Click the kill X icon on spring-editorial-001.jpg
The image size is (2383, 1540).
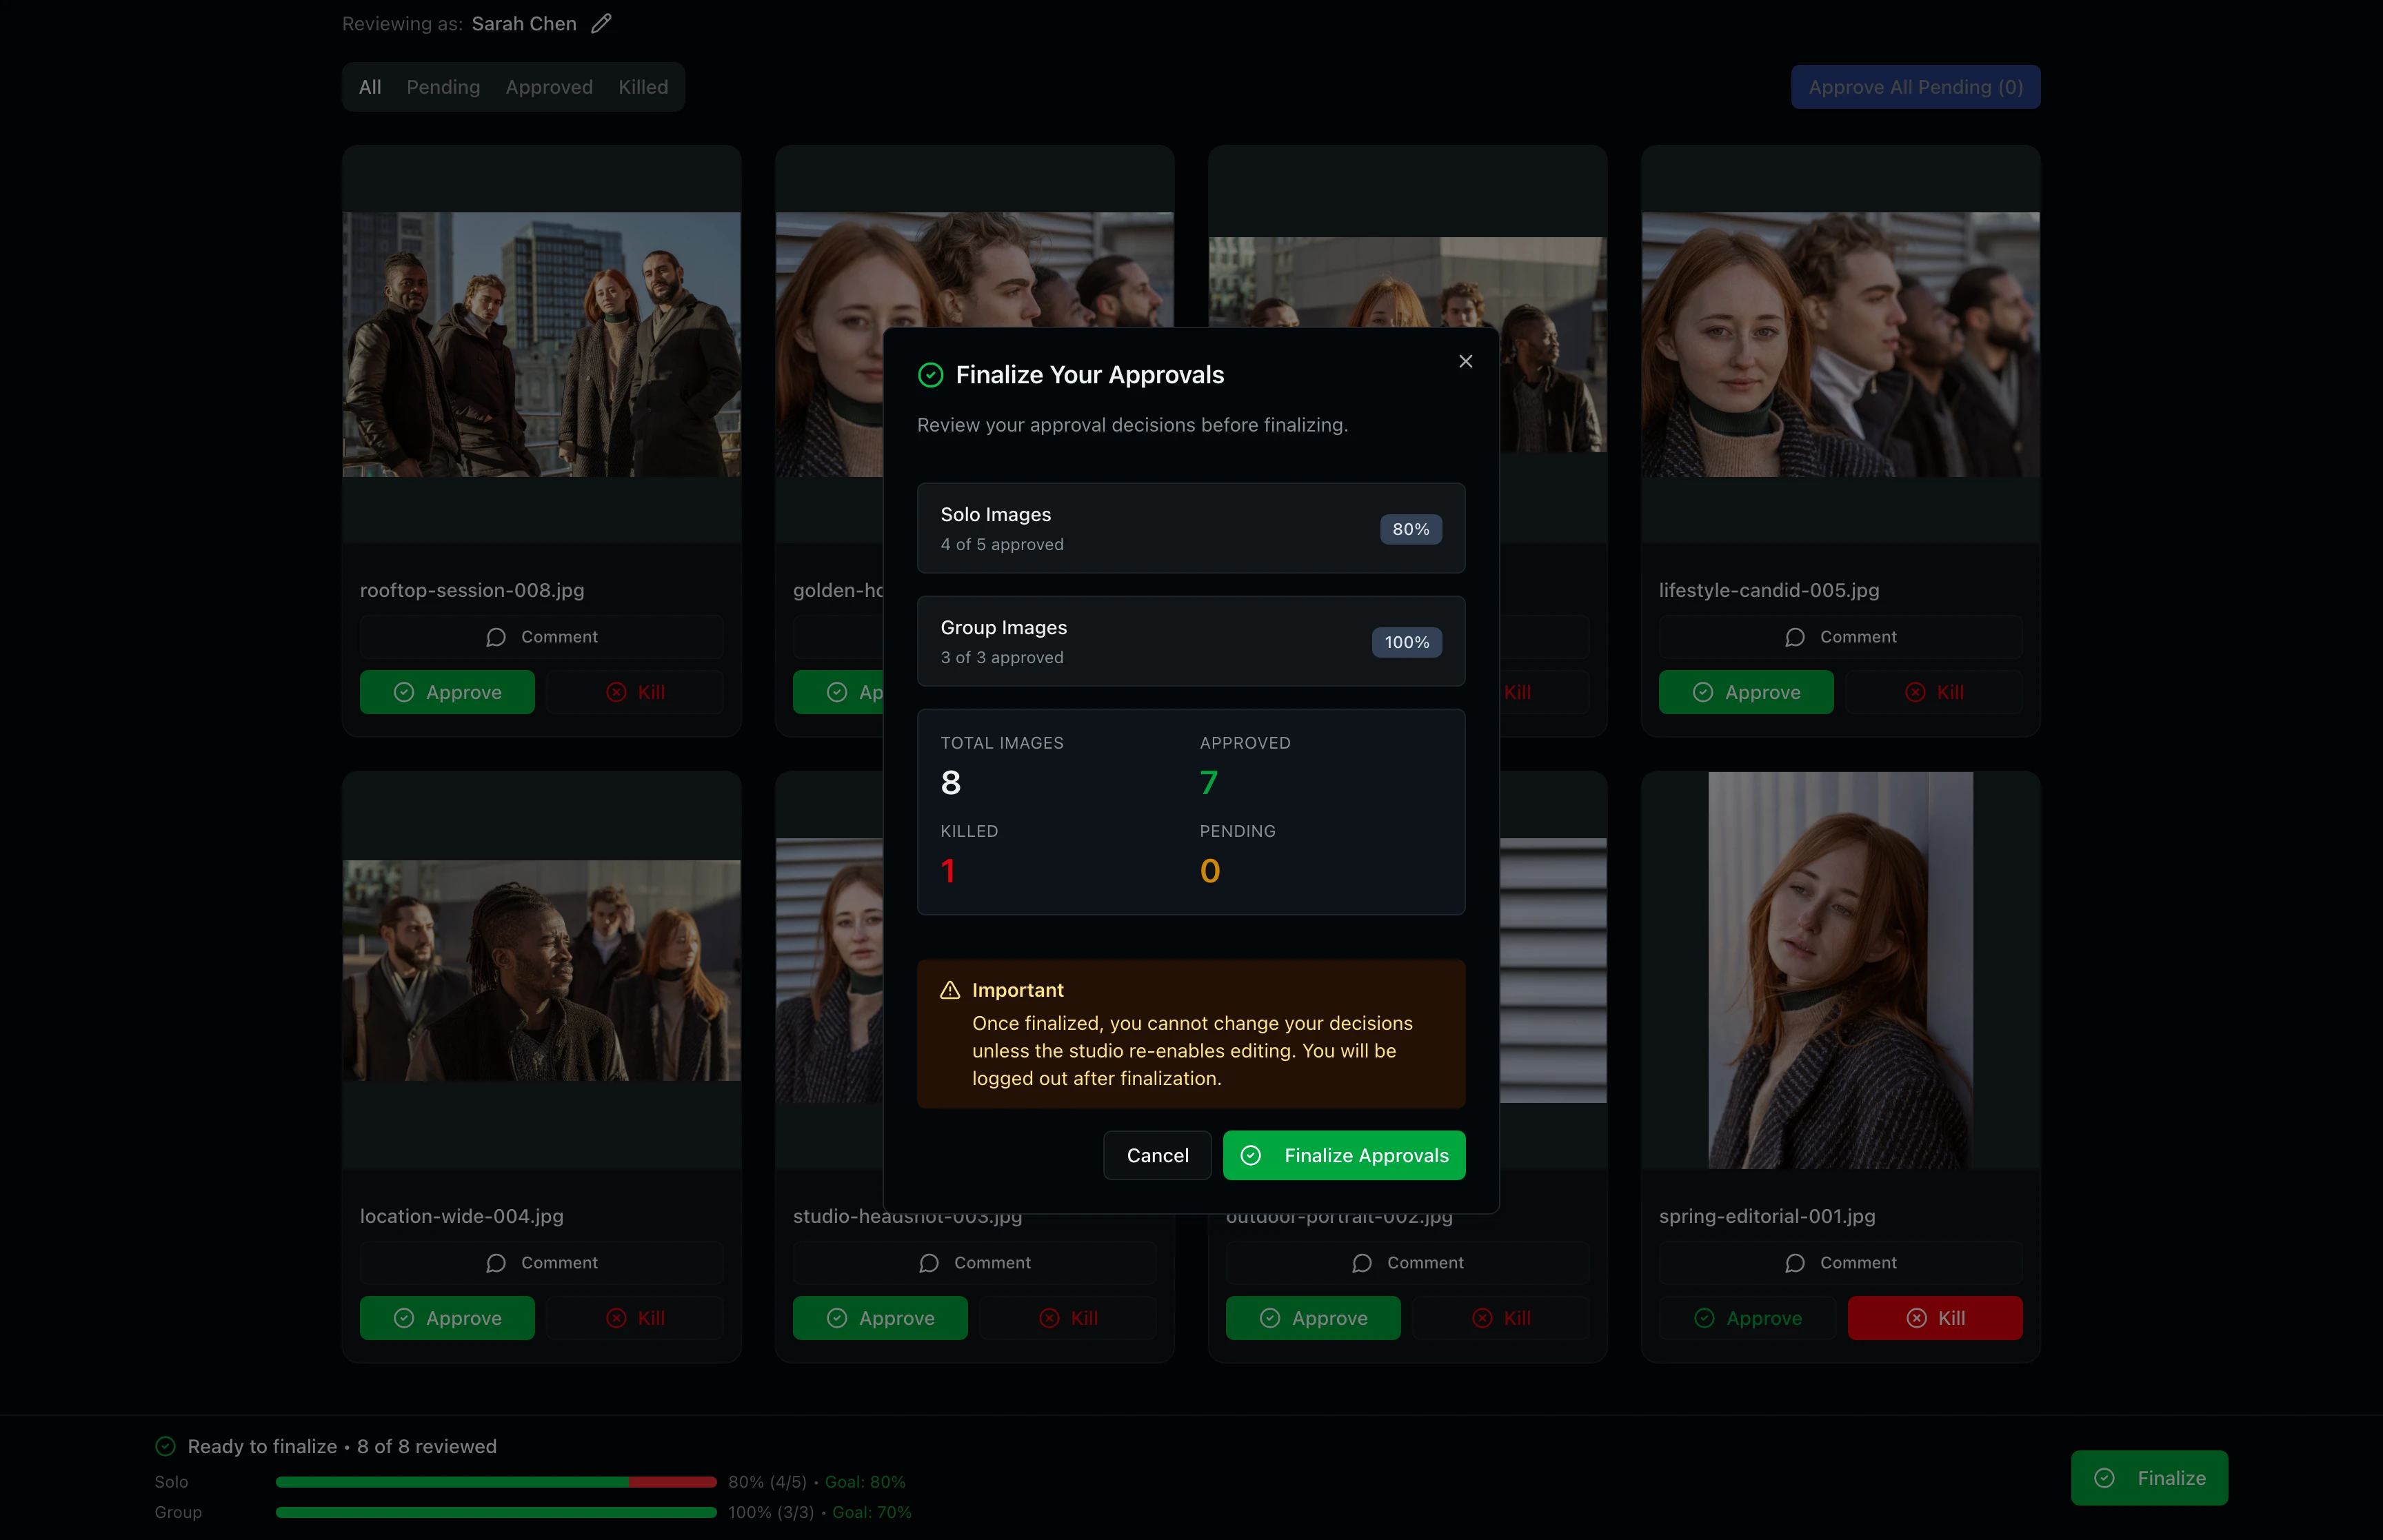1916,1318
